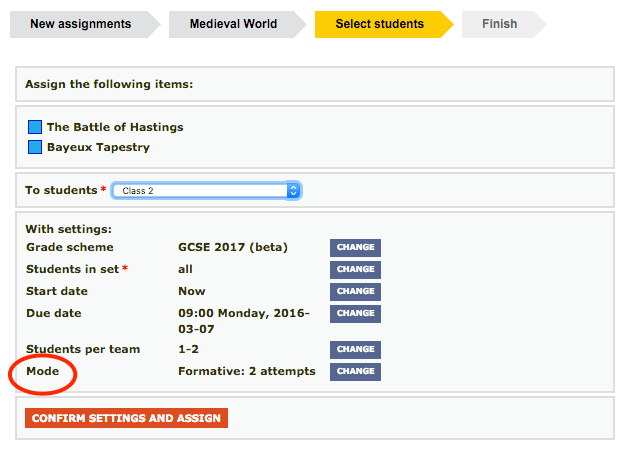
Task: Change the Start date setting
Action: coord(355,292)
